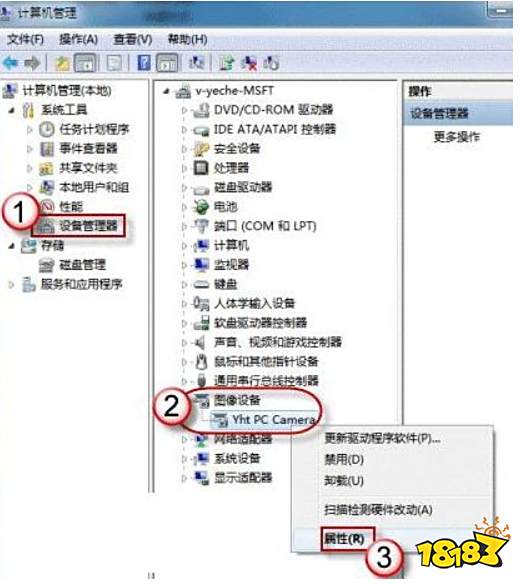Open 磁盘管理 under 存储

82,265
